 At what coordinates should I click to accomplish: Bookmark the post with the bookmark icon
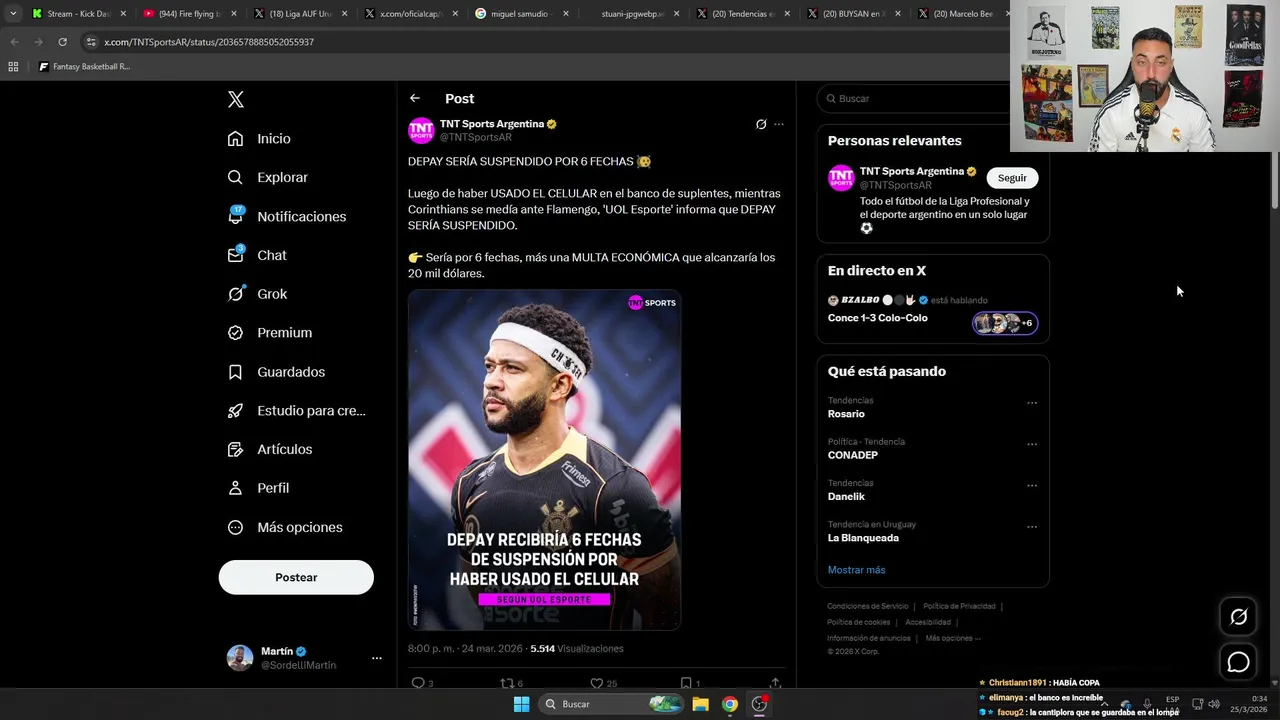click(686, 683)
